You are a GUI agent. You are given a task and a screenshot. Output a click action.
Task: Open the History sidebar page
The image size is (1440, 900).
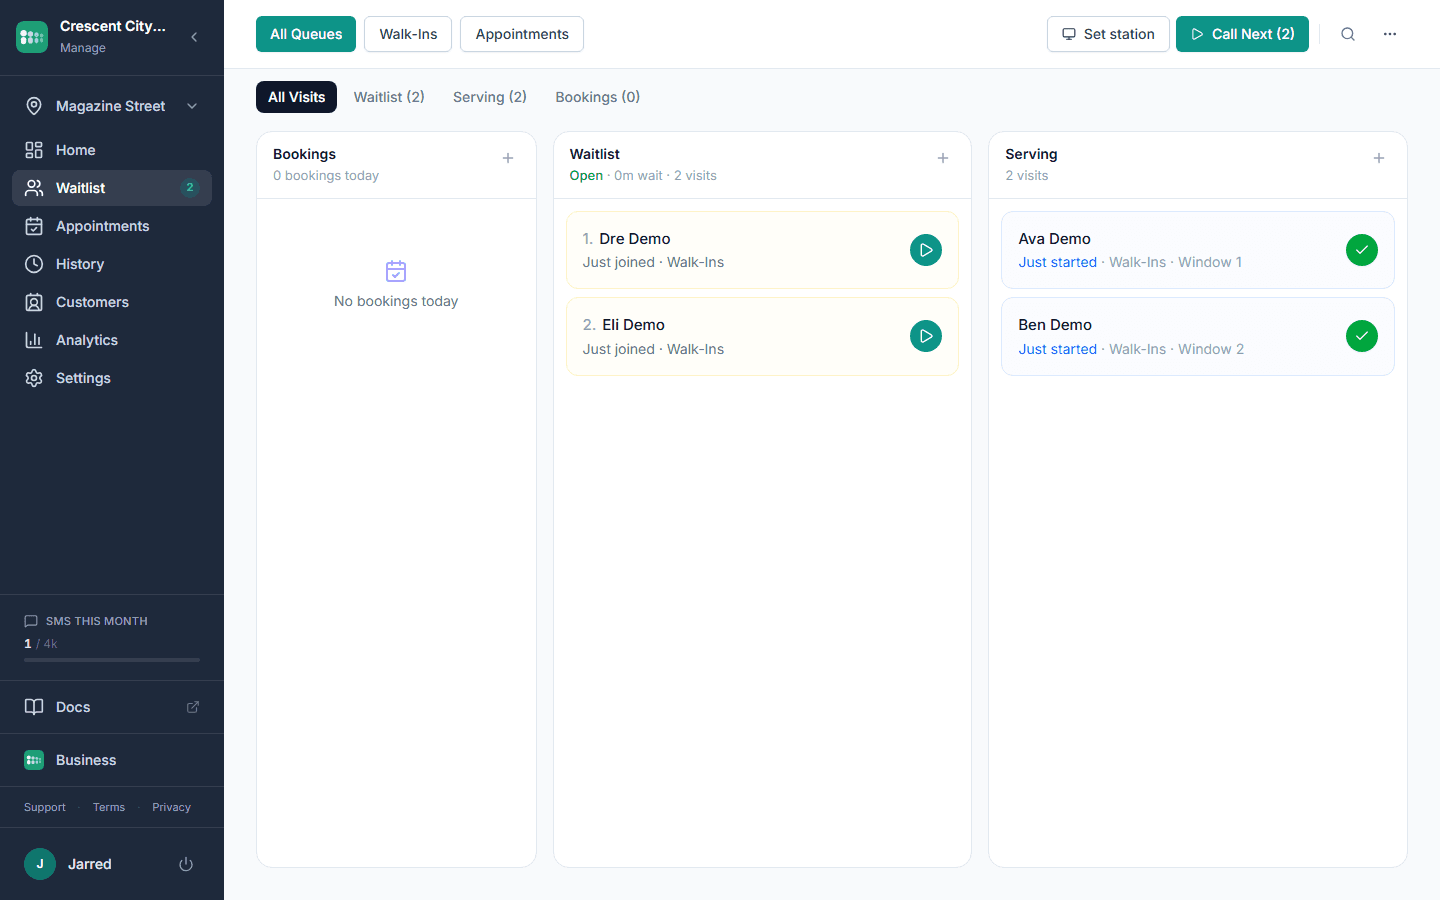[112, 264]
